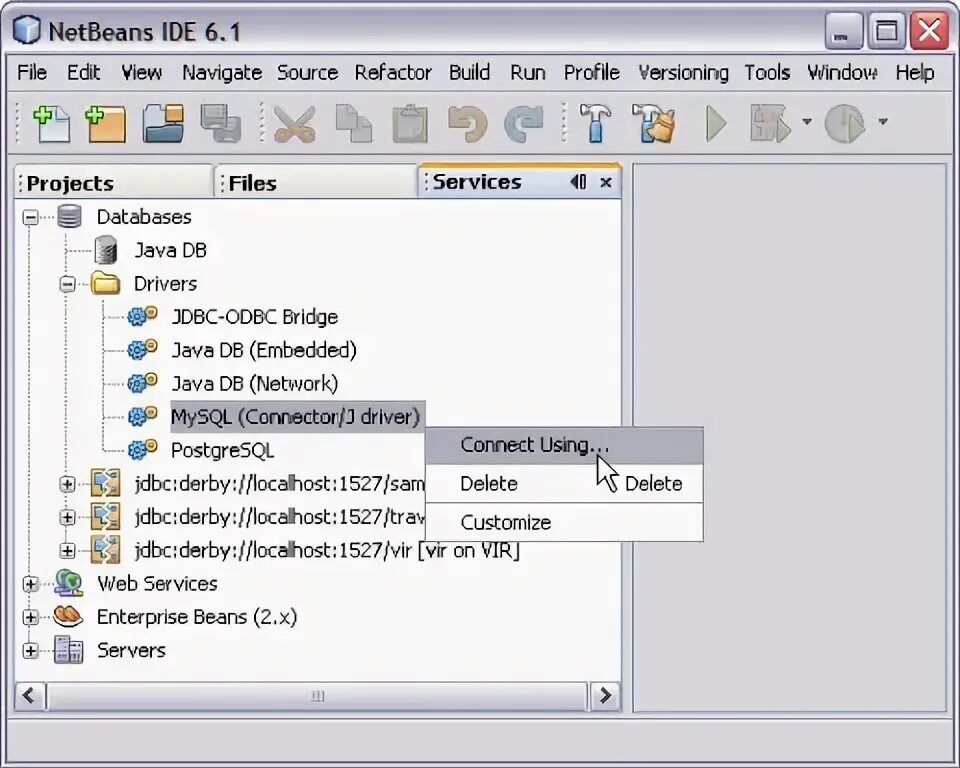Click the JDBC-ODBC Bridge driver icon
Image resolution: width=960 pixels, height=768 pixels.
142,316
